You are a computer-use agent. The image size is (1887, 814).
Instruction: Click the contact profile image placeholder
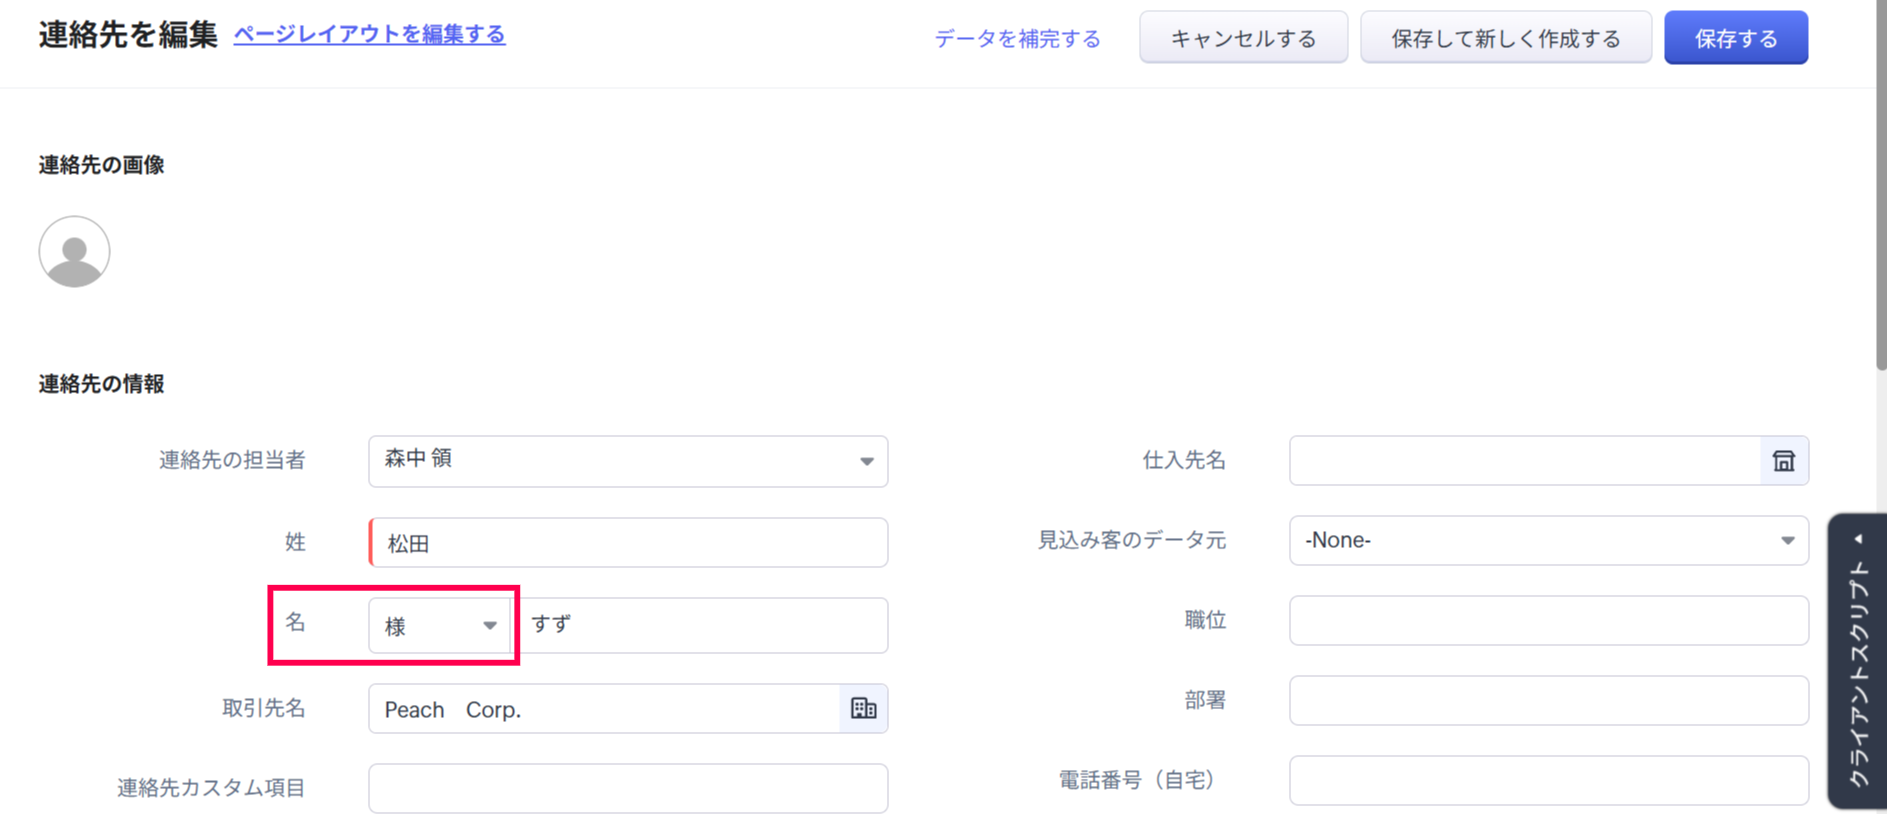point(74,252)
